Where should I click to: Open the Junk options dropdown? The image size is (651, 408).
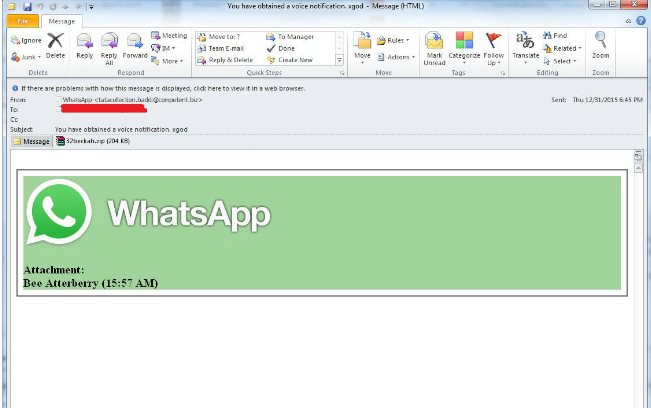click(x=26, y=57)
